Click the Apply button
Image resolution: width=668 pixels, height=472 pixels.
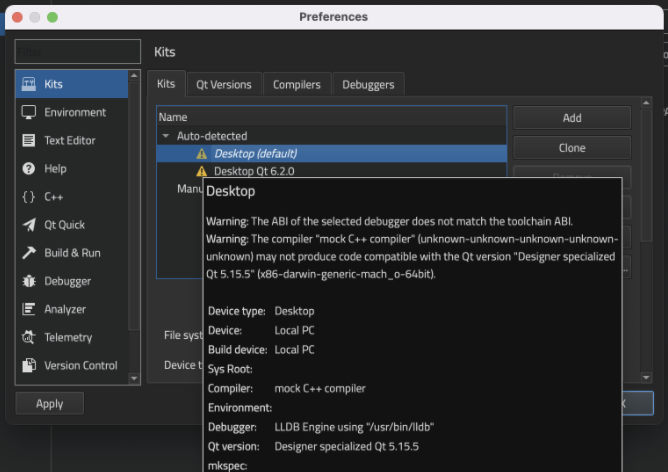50,404
